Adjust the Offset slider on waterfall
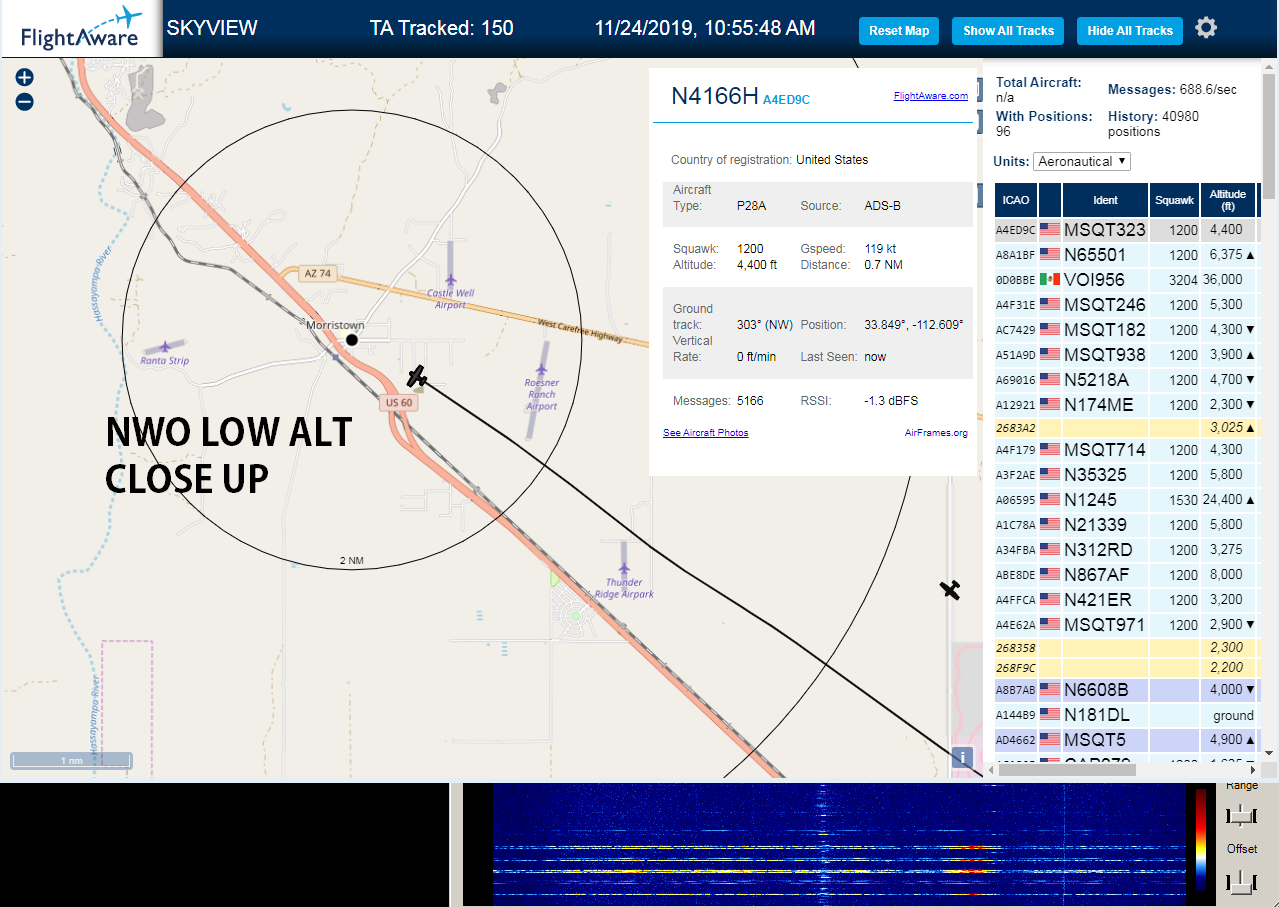The height and width of the screenshot is (907, 1279). 1241,881
